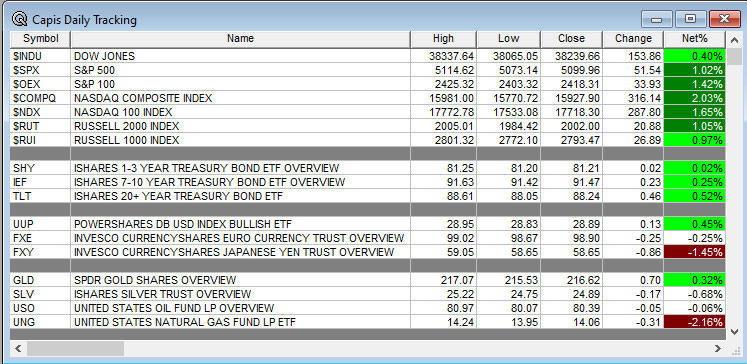Select the $RUT symbol cell

[40, 126]
